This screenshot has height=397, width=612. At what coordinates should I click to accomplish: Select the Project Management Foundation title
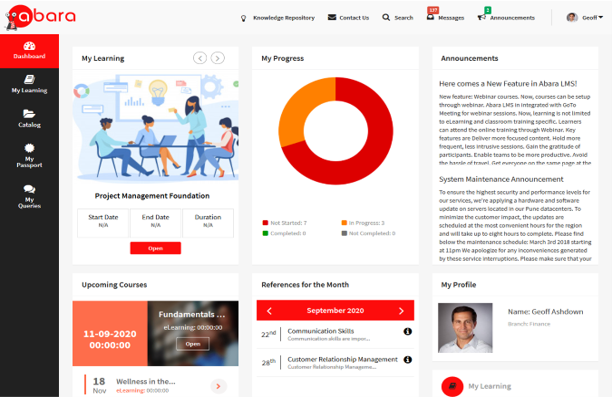[x=152, y=196]
